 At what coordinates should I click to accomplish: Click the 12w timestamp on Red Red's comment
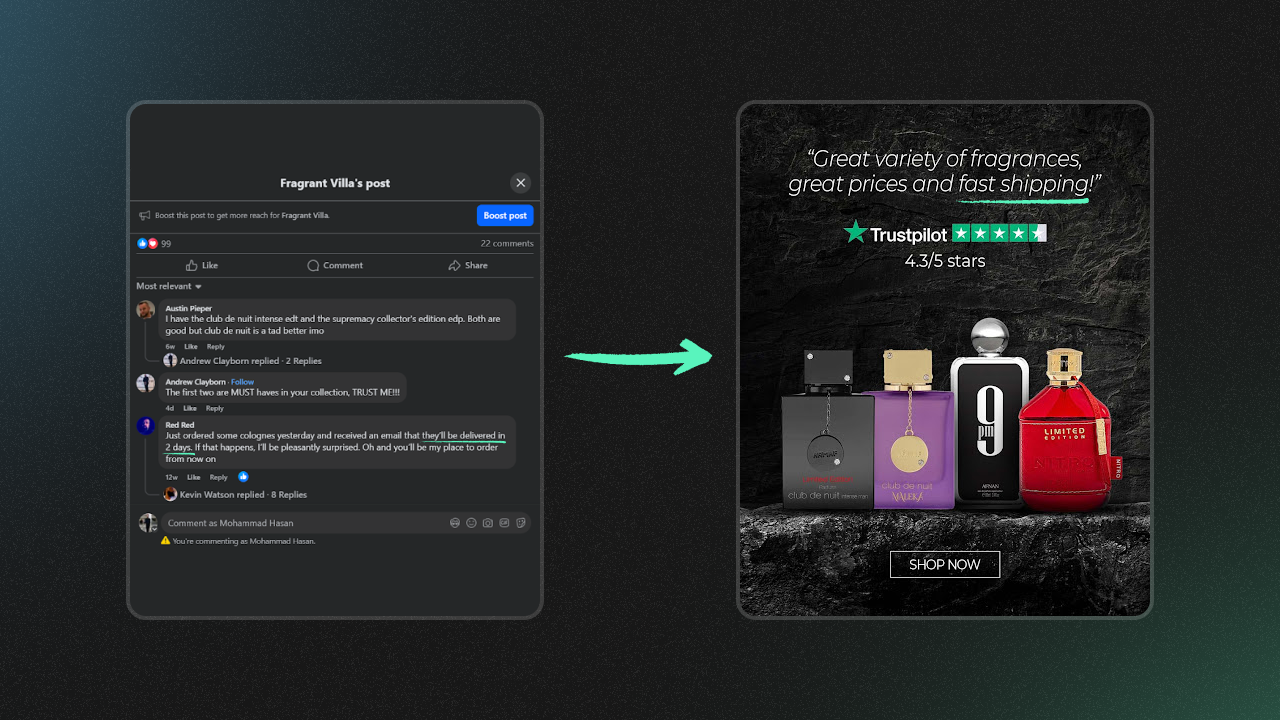172,477
